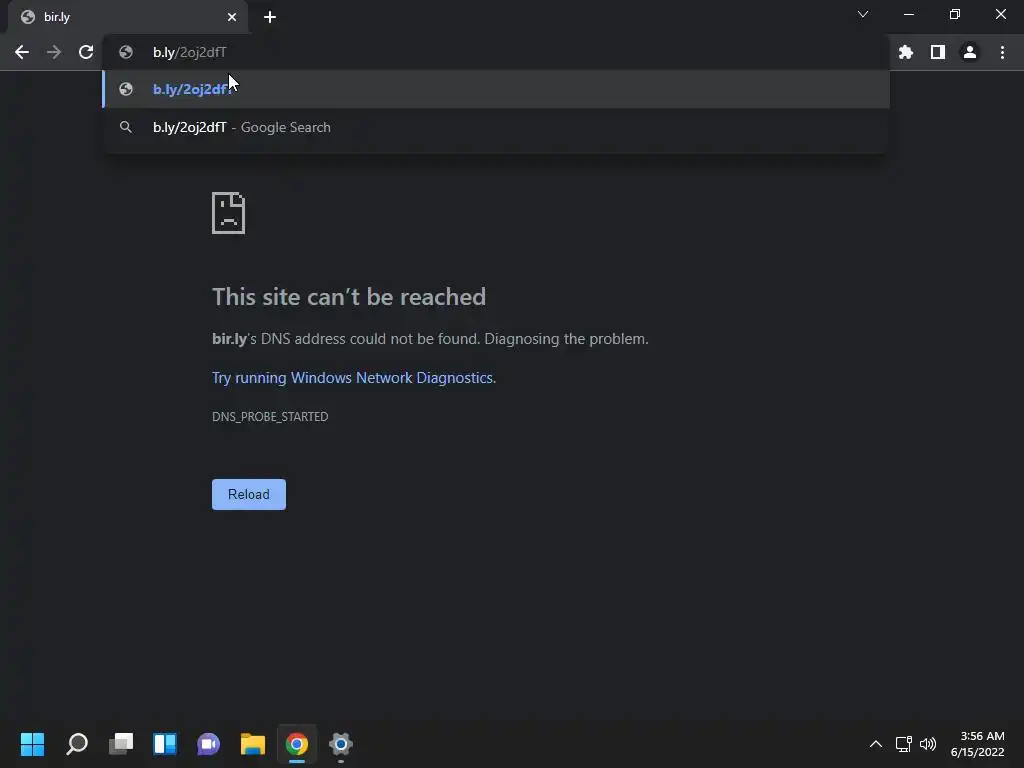
Task: Open the Windows Start menu
Action: coord(32,744)
